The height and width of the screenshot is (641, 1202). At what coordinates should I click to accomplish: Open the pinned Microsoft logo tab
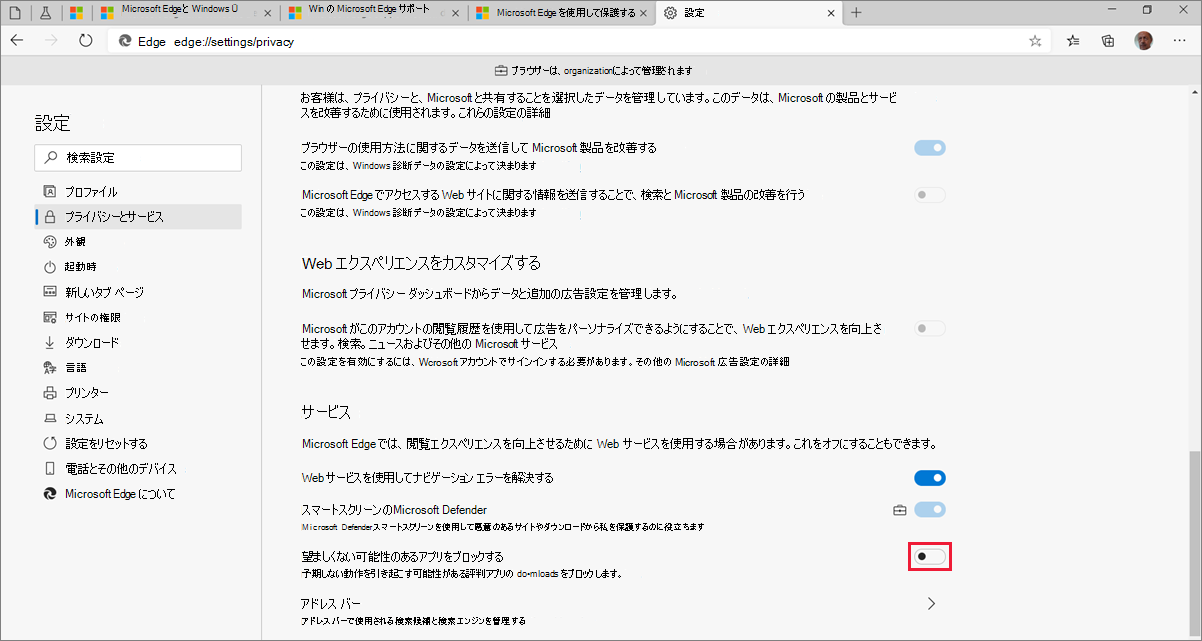click(75, 13)
